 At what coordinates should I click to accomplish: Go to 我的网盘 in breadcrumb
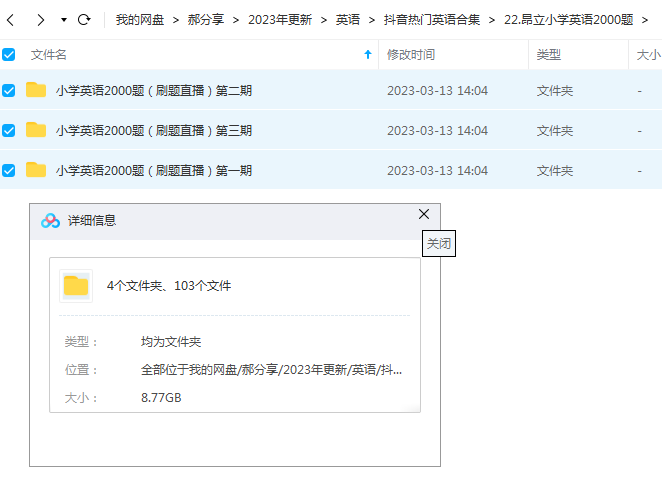[139, 20]
